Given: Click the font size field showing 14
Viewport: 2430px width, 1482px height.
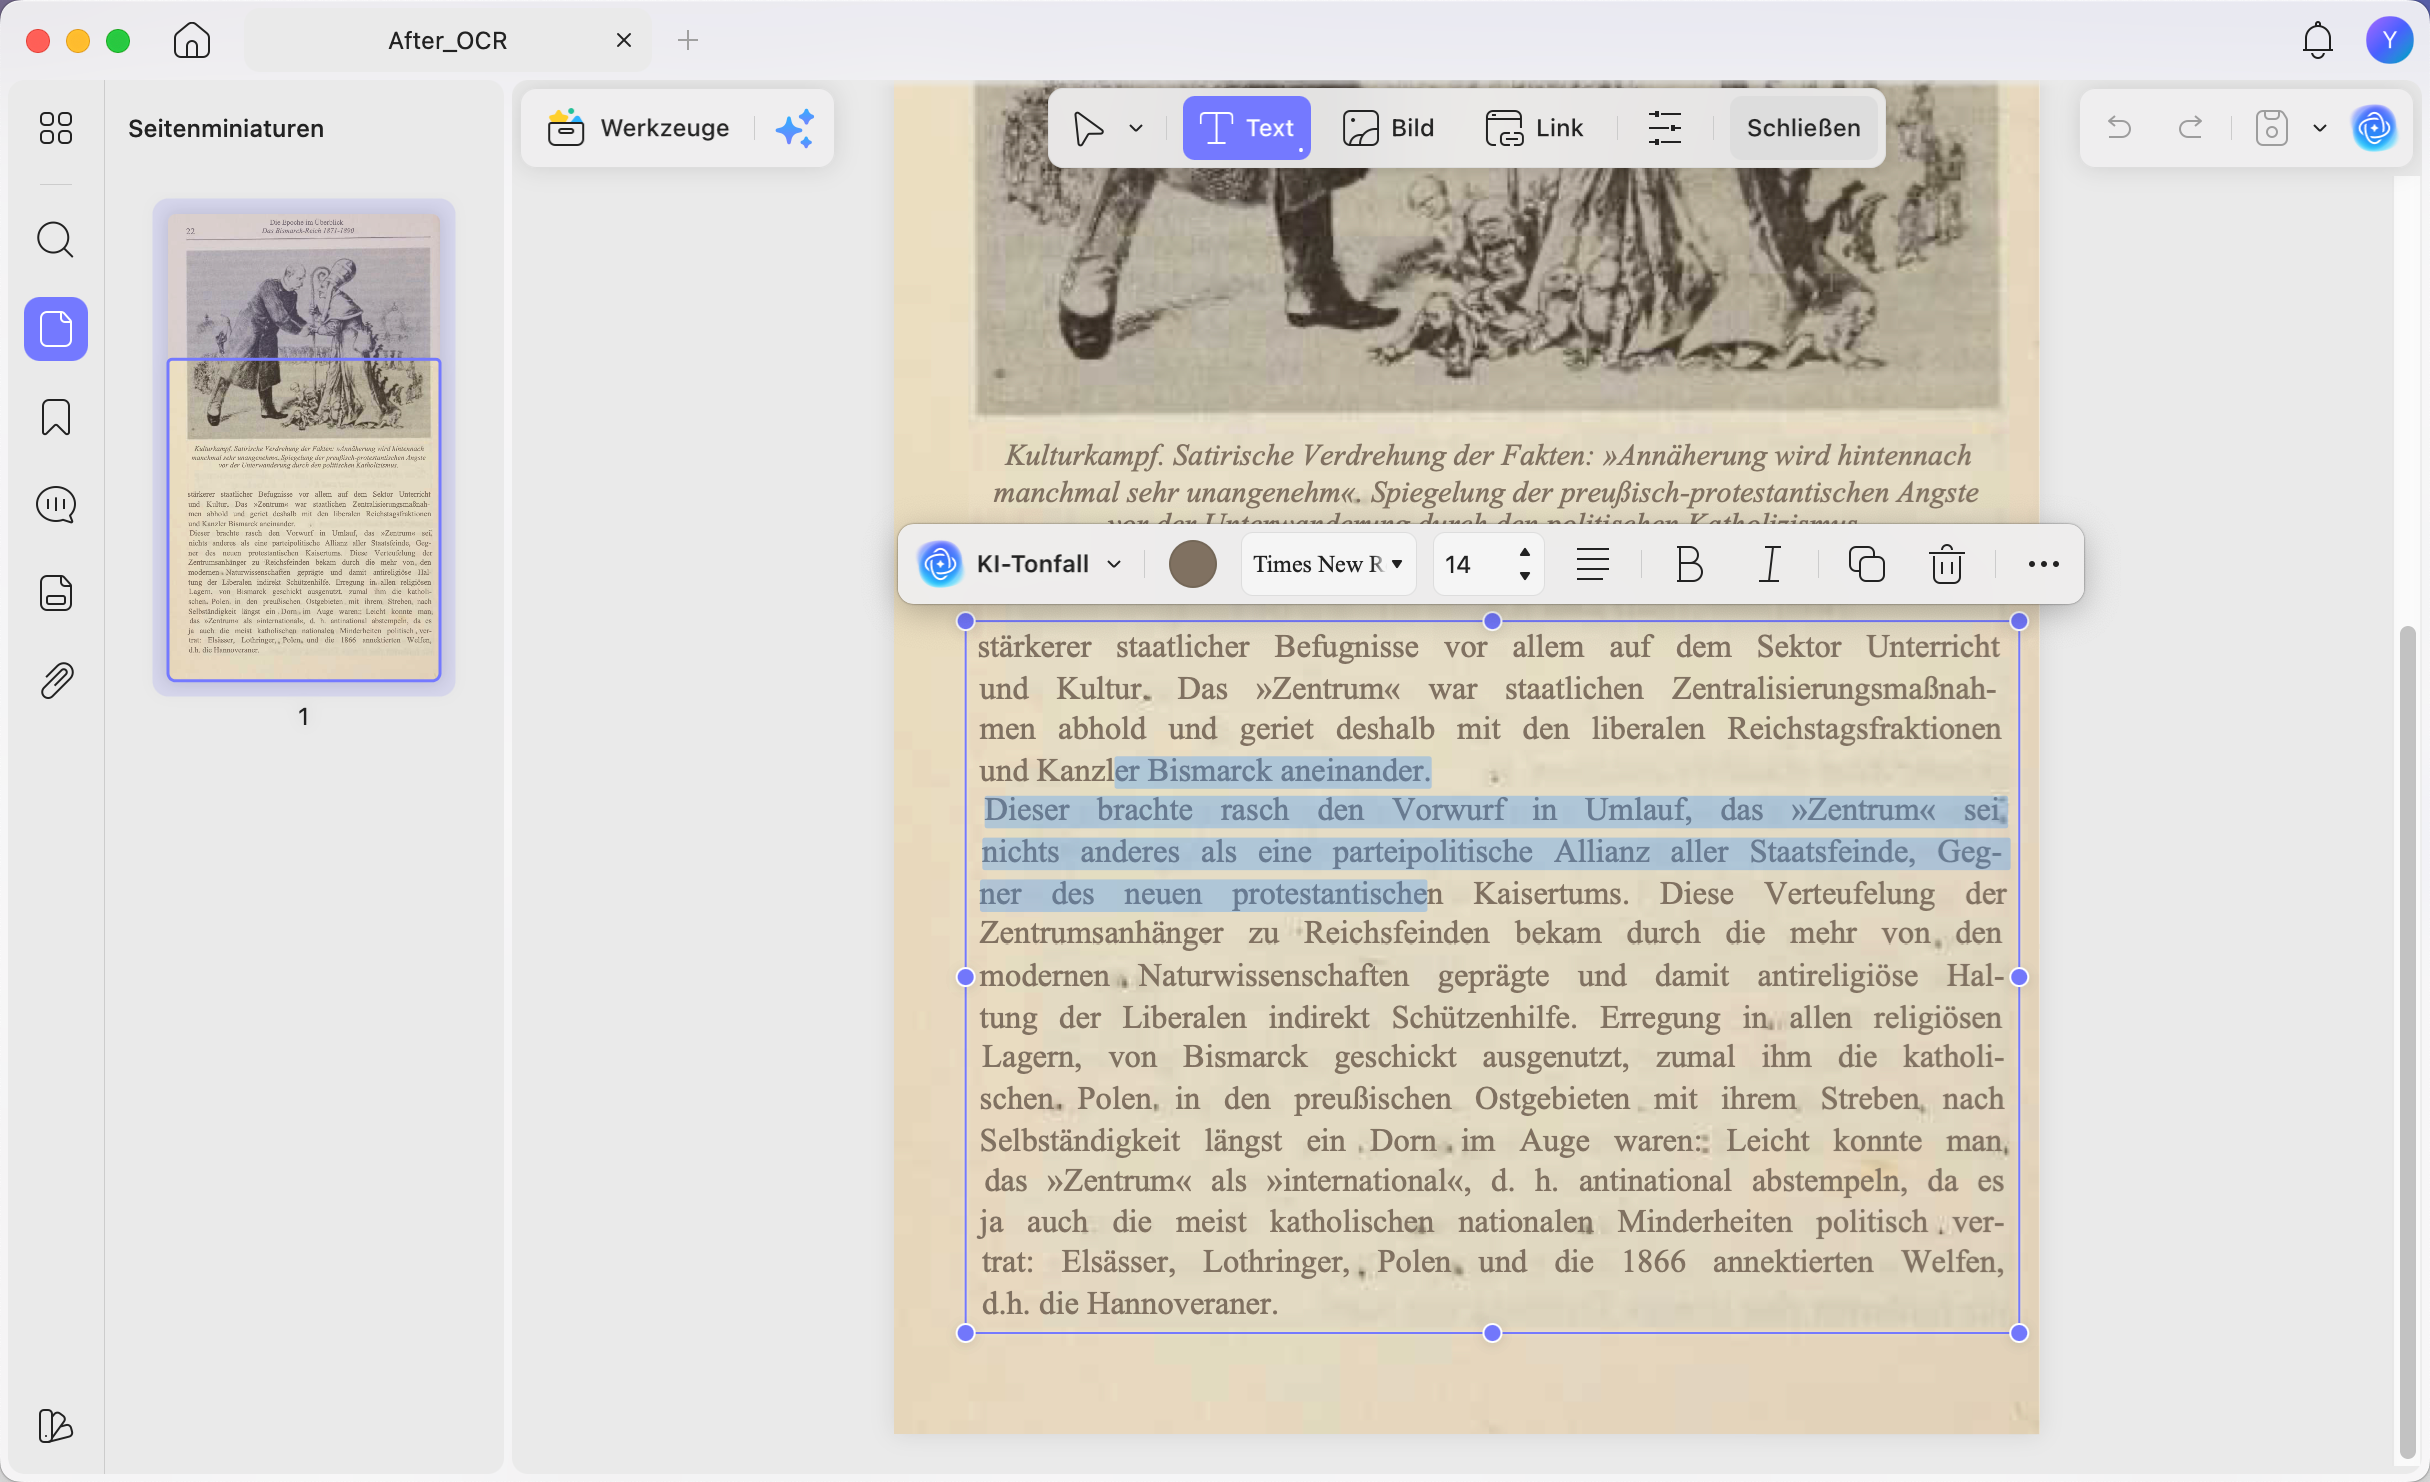Looking at the screenshot, I should pos(1470,564).
